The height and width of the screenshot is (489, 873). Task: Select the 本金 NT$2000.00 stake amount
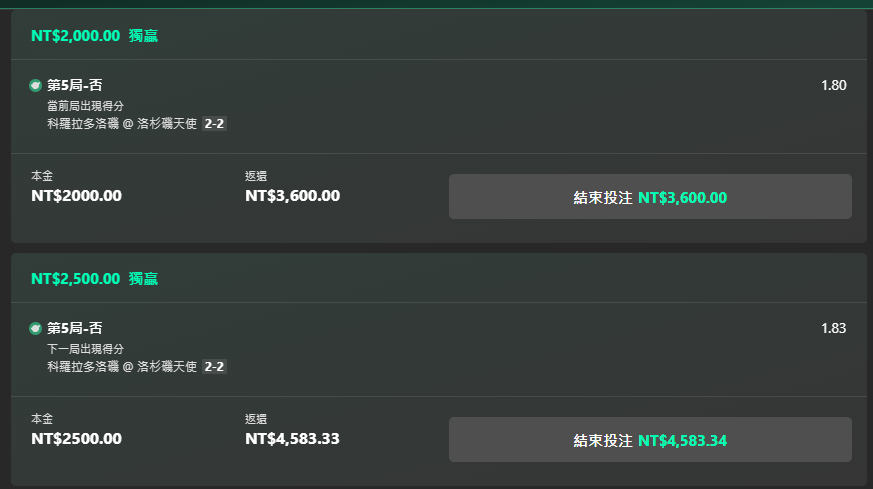76,195
